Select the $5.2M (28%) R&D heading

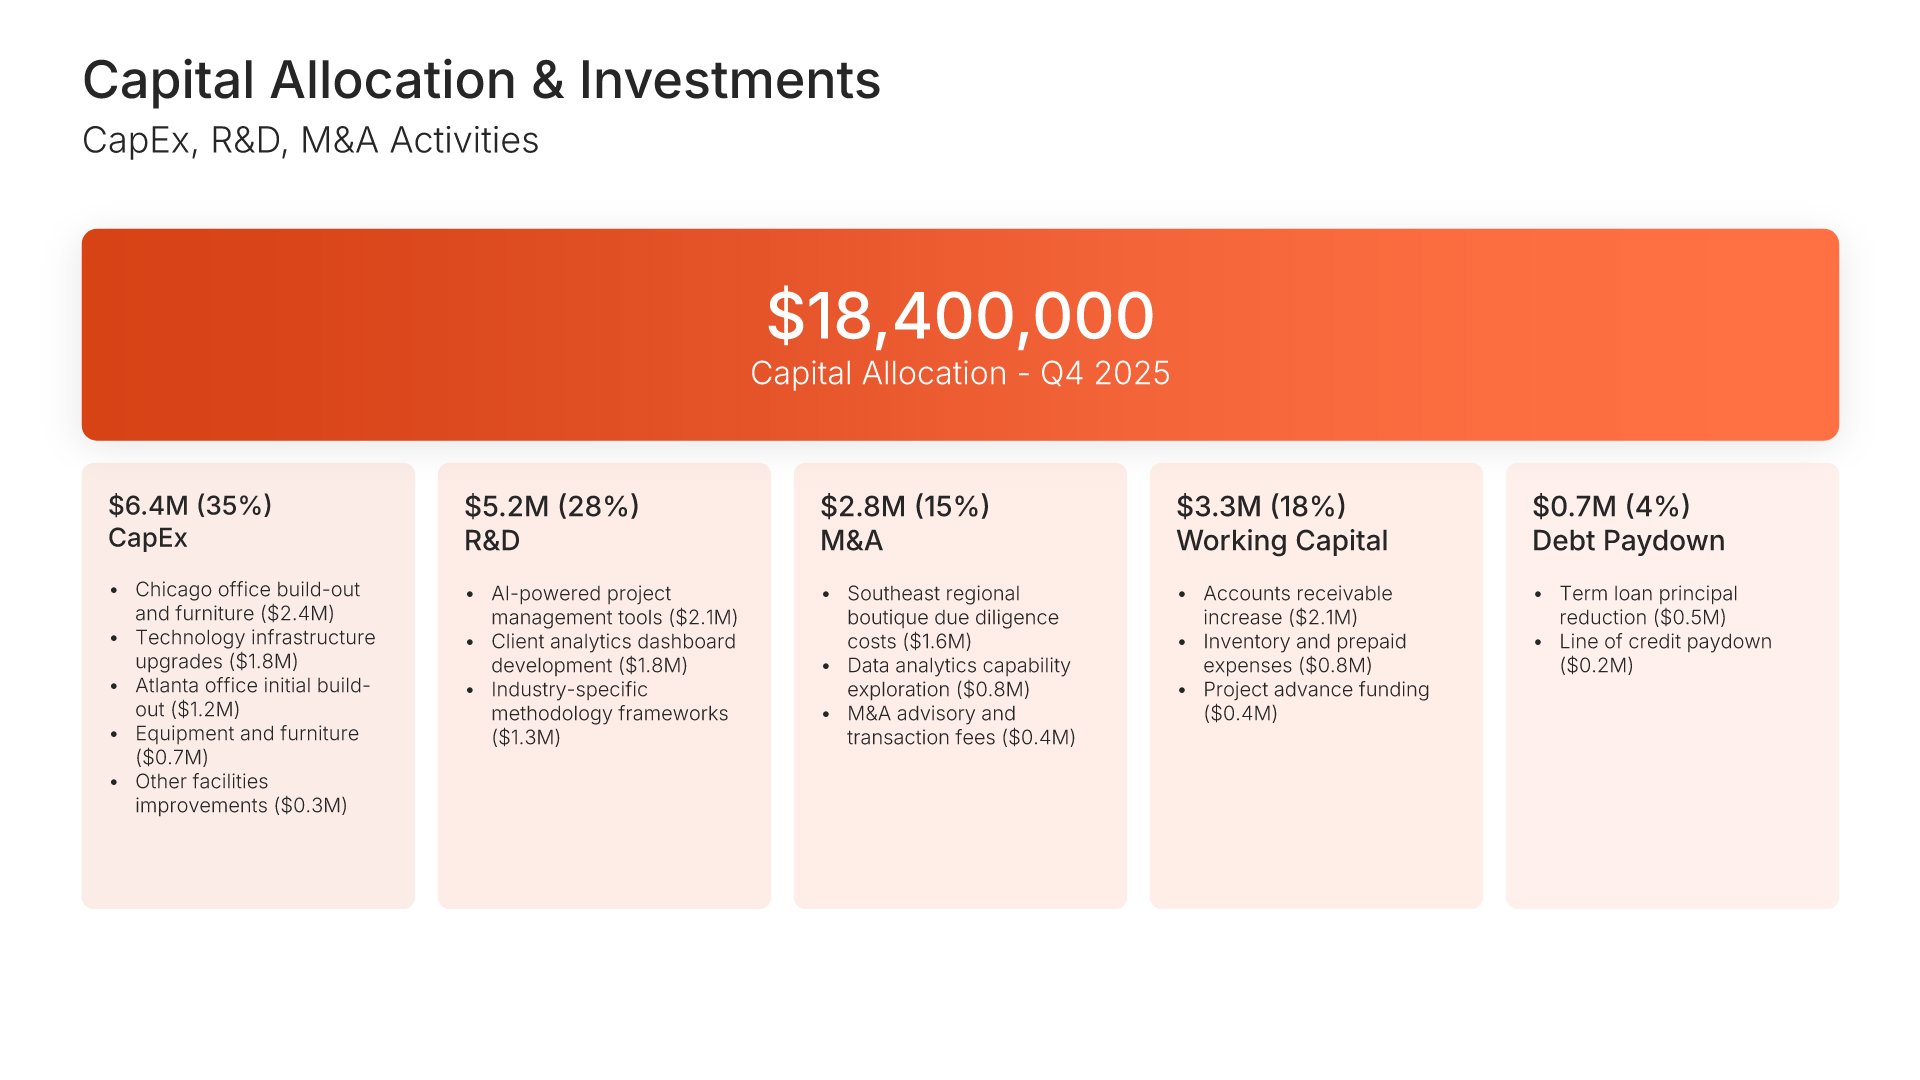(x=551, y=523)
